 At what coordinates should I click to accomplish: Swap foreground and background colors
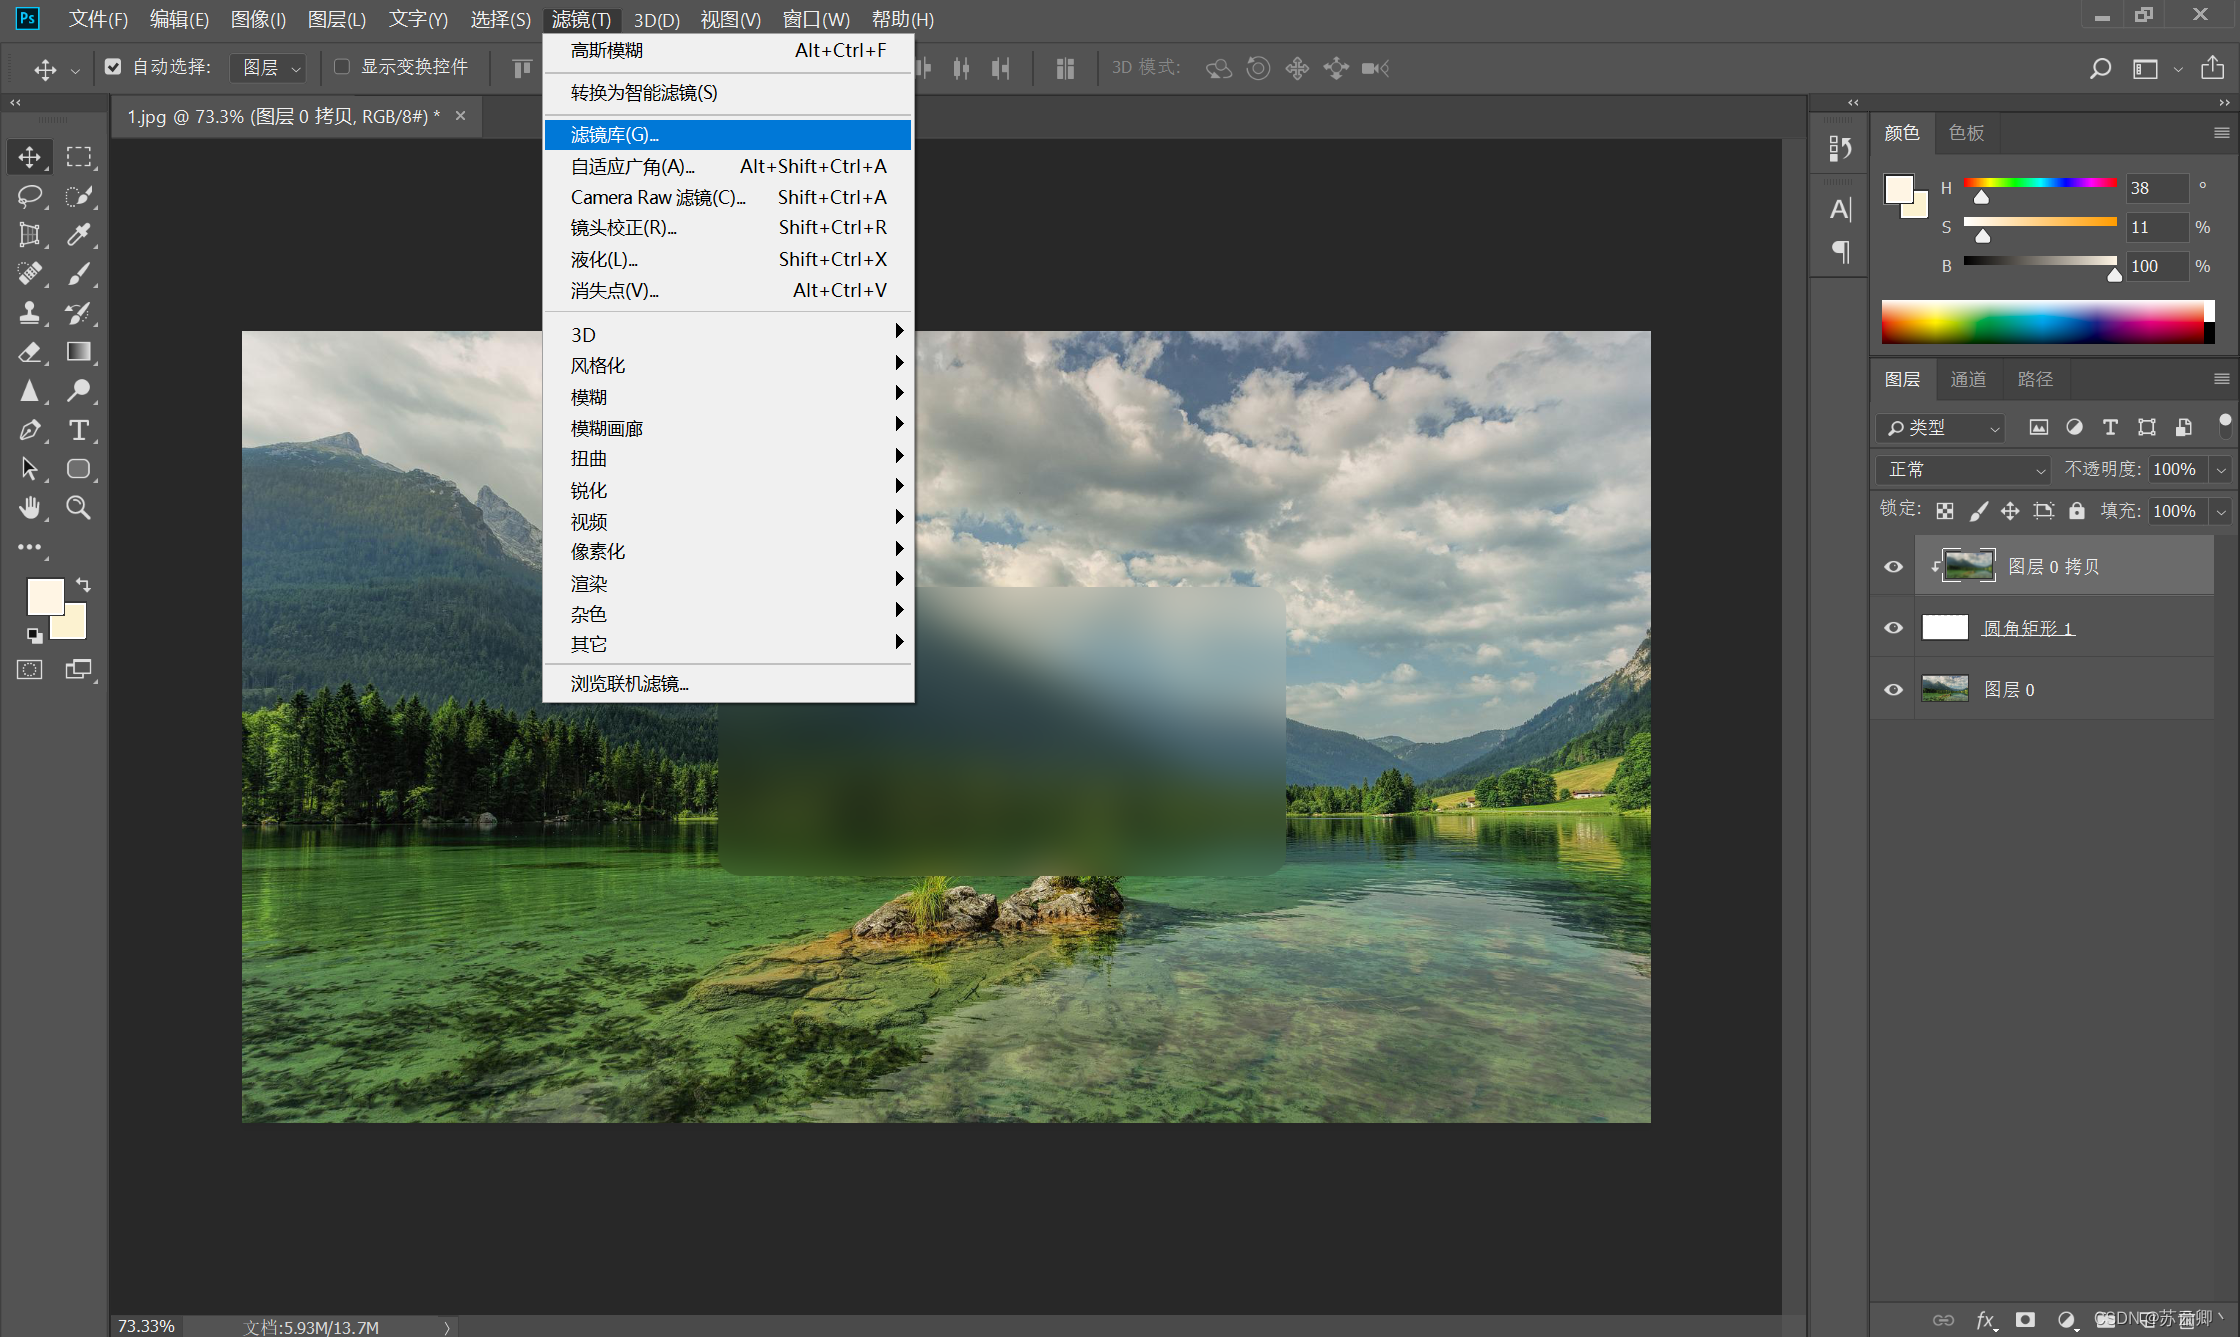click(x=83, y=585)
